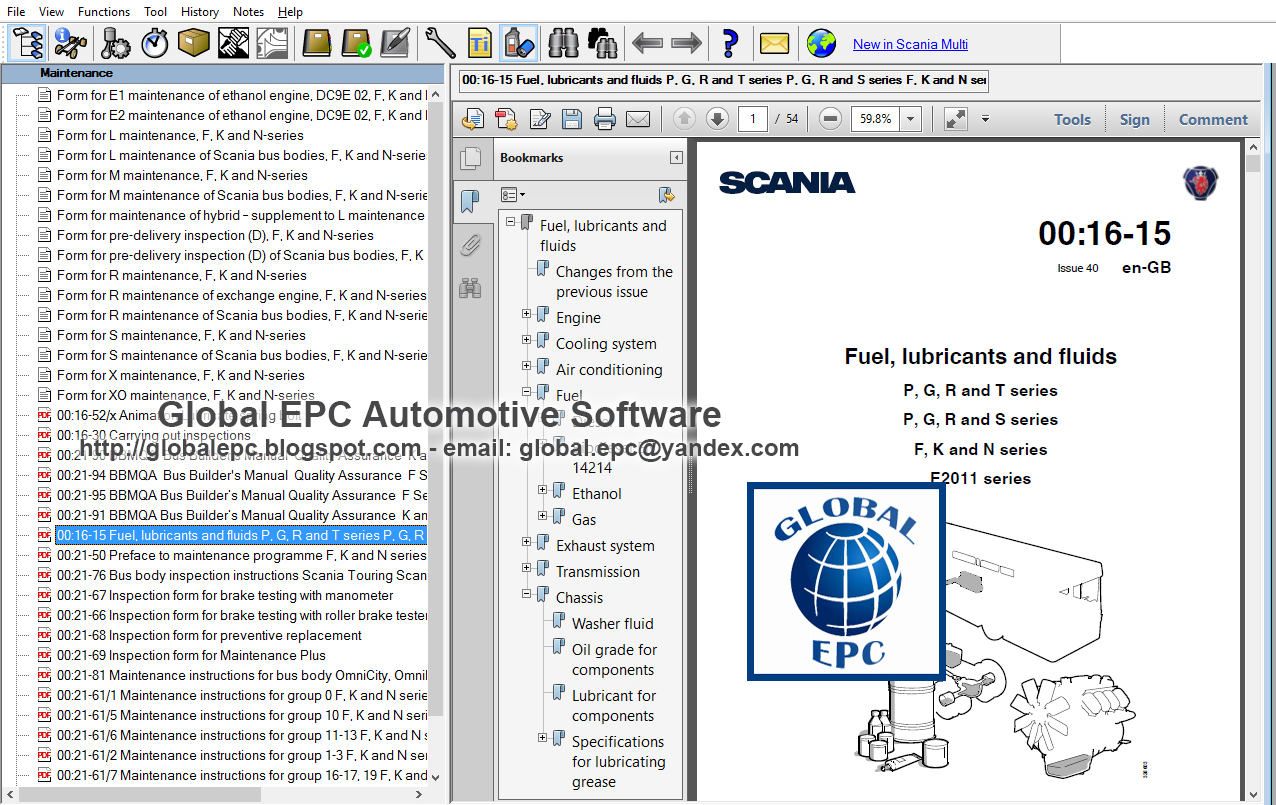This screenshot has width=1276, height=805.
Task: Go back with the left arrow icon
Action: (x=648, y=44)
